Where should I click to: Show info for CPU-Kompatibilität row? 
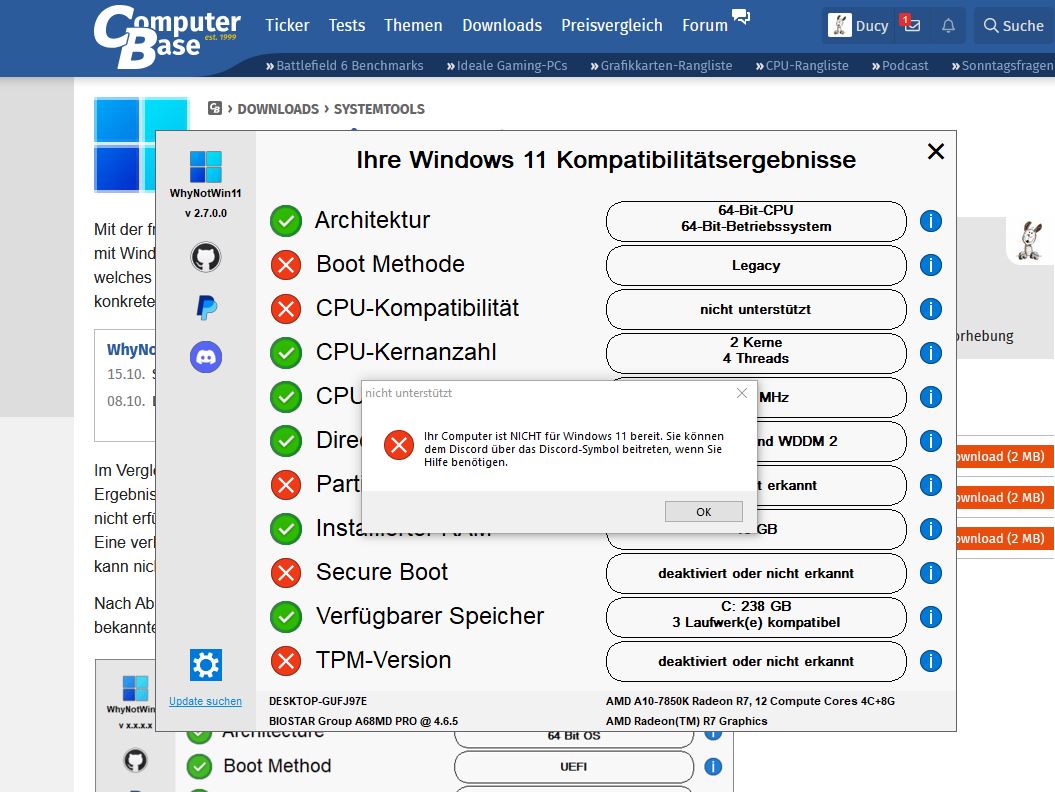tap(931, 309)
